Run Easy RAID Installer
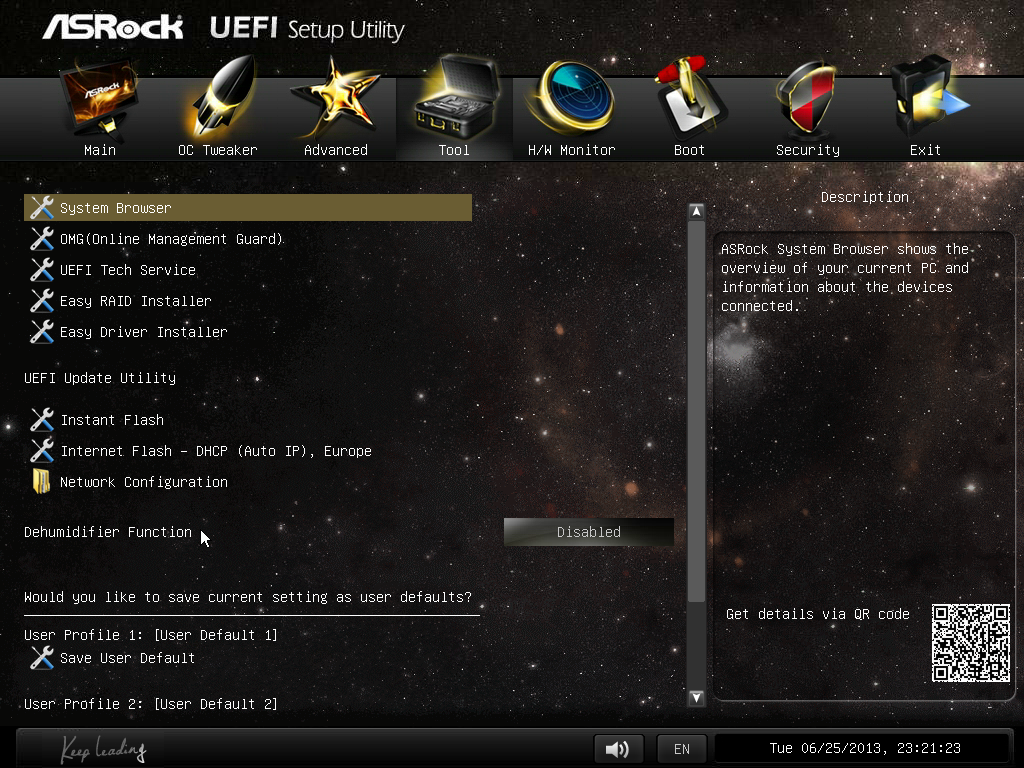Screen dimensions: 1024x768 [x=136, y=301]
